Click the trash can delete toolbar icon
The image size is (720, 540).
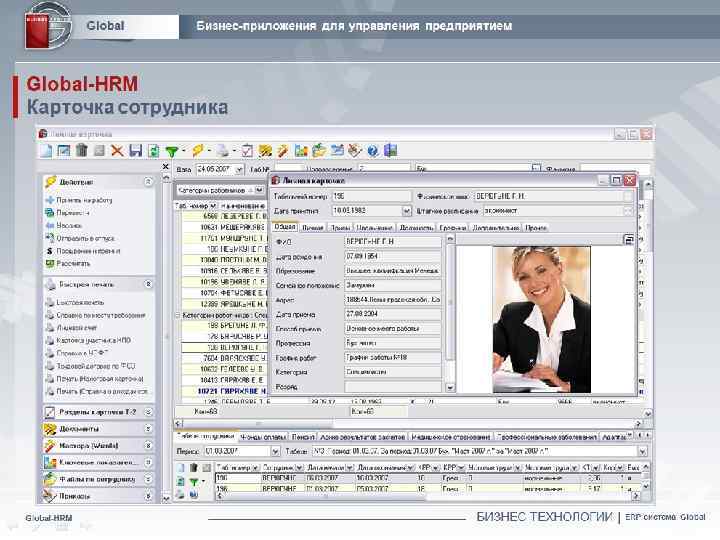82,150
